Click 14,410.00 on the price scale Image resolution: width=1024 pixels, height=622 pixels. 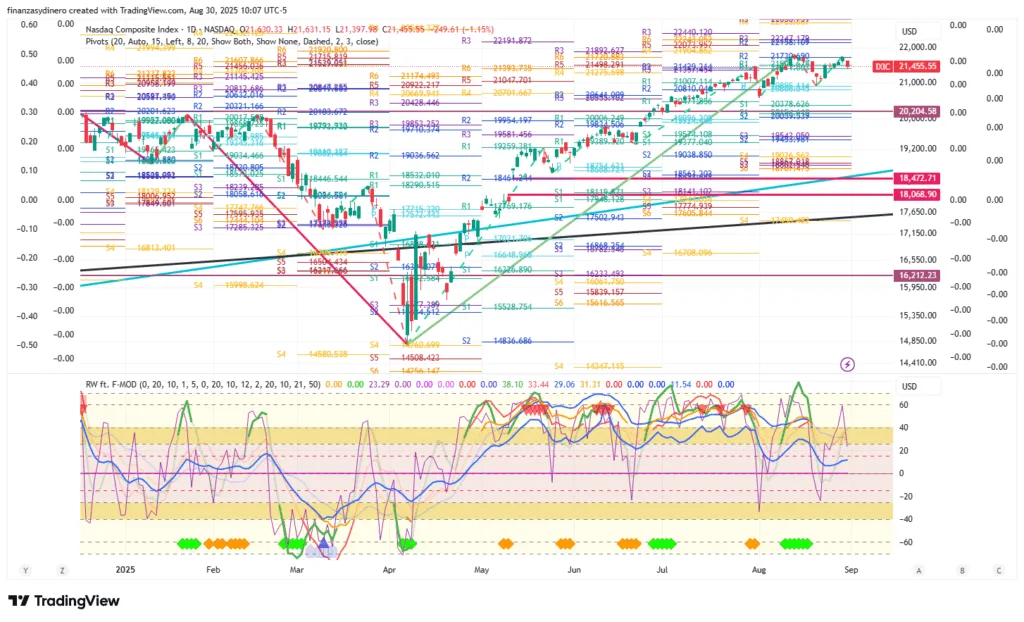(918, 363)
